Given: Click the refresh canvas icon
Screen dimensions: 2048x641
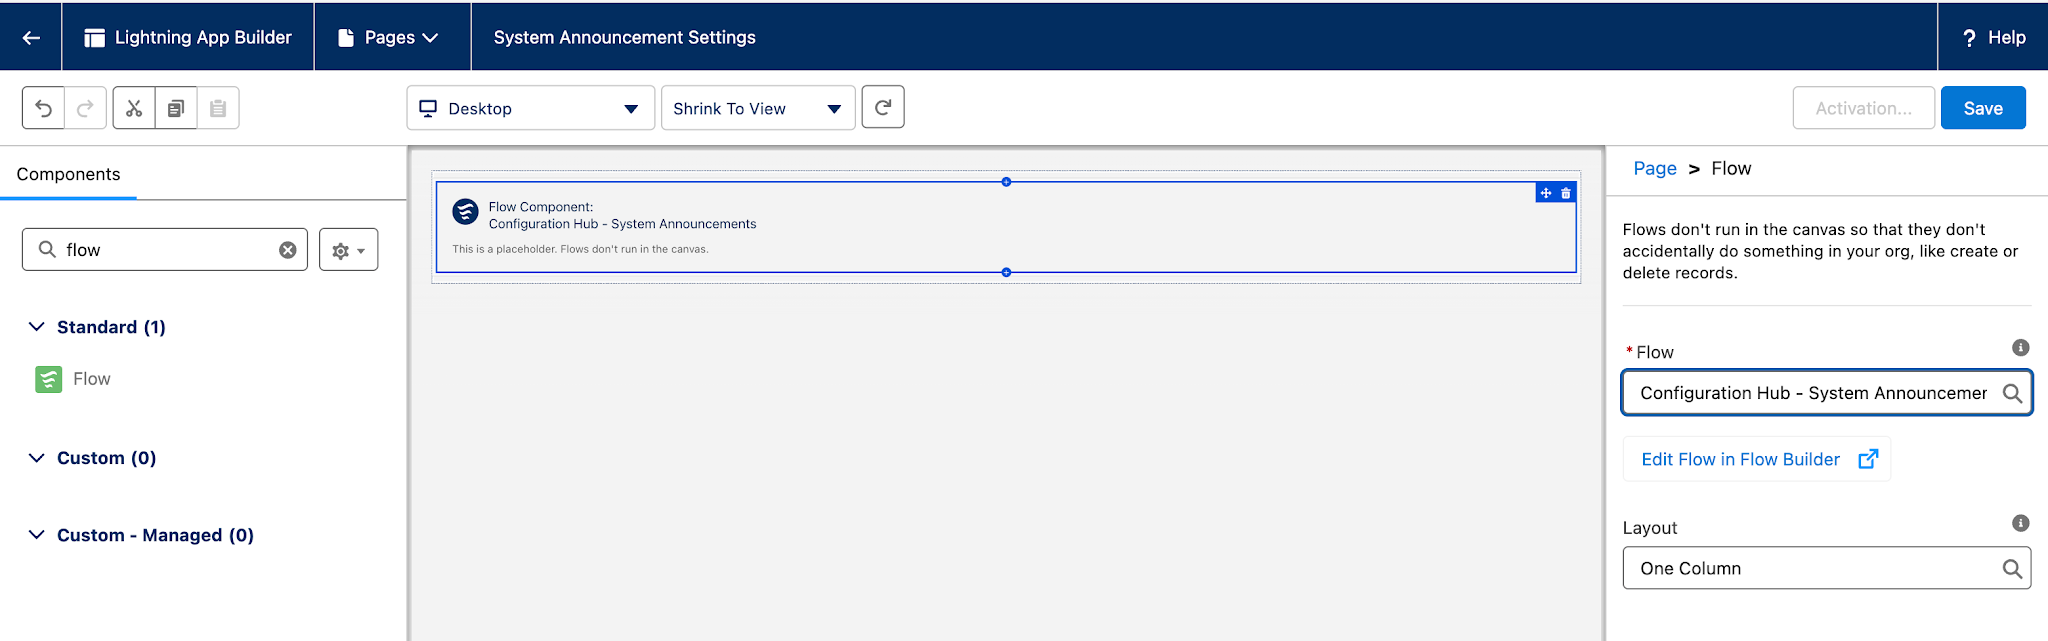Looking at the screenshot, I should click(x=883, y=107).
